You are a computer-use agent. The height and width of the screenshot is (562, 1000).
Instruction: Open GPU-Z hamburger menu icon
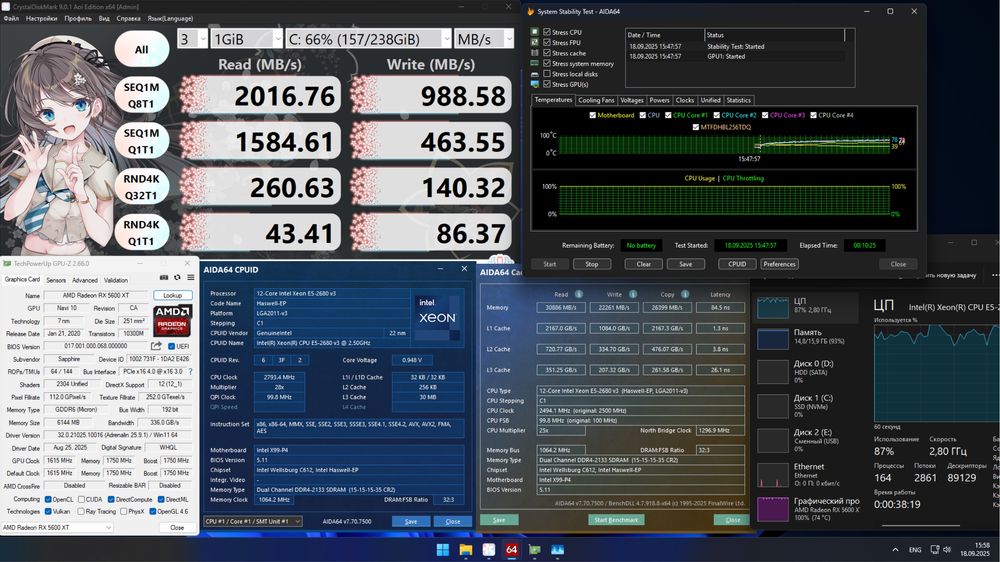[191, 277]
